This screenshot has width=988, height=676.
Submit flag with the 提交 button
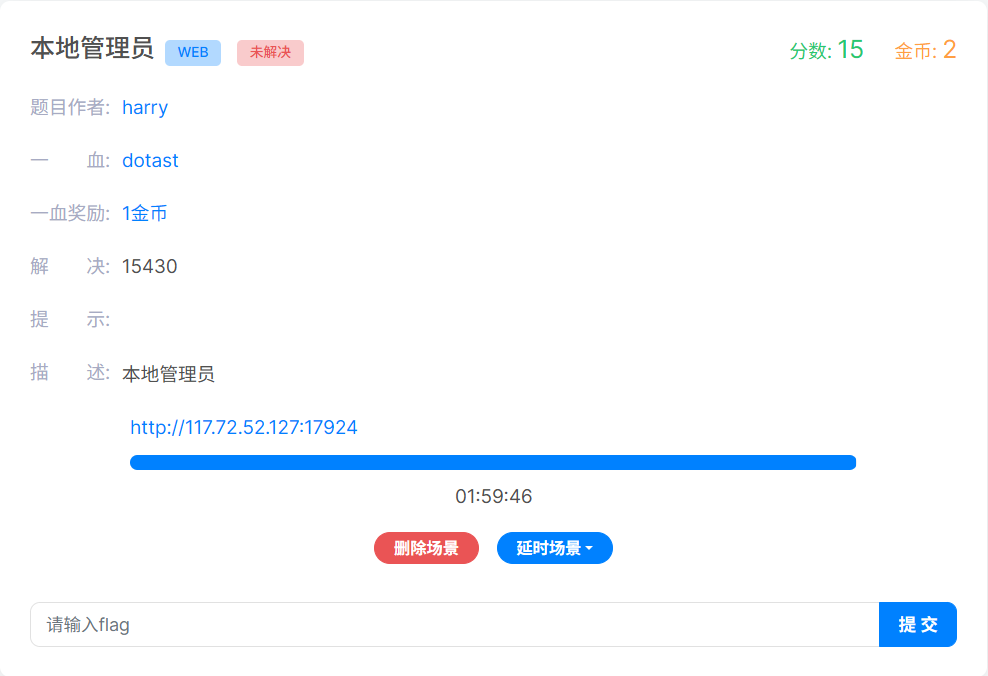(917, 624)
